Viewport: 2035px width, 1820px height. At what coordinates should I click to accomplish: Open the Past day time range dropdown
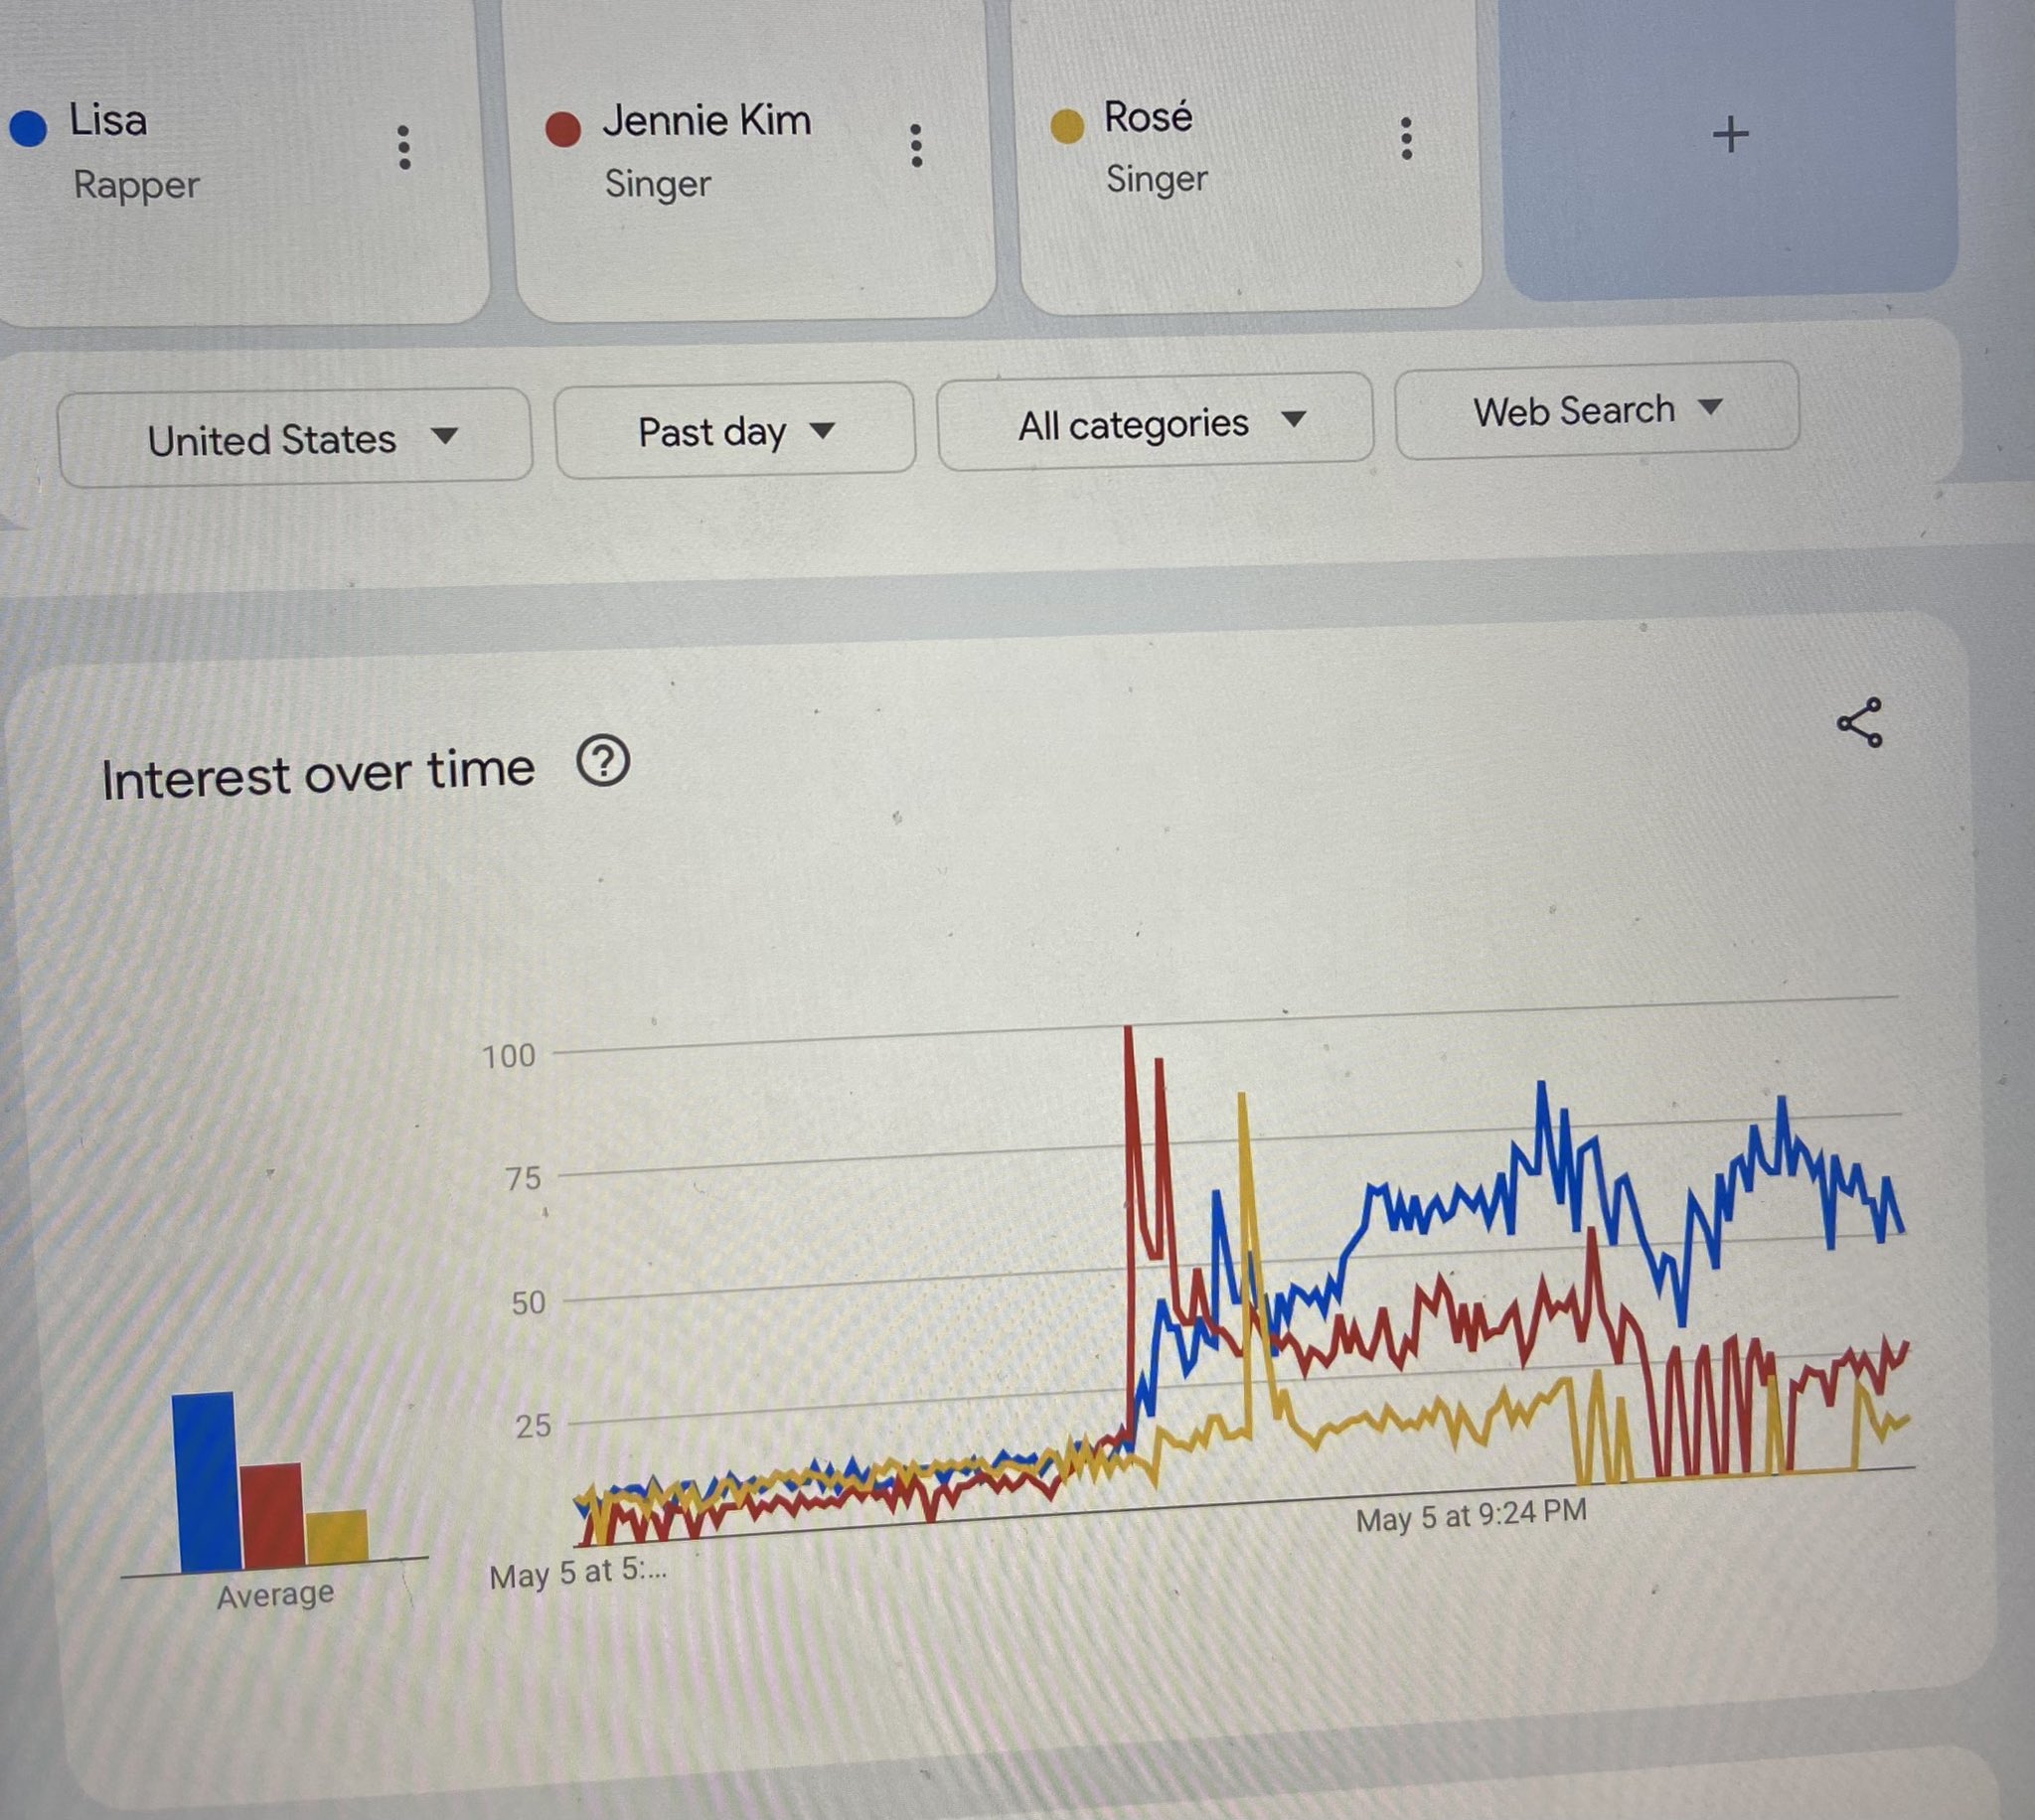735,431
